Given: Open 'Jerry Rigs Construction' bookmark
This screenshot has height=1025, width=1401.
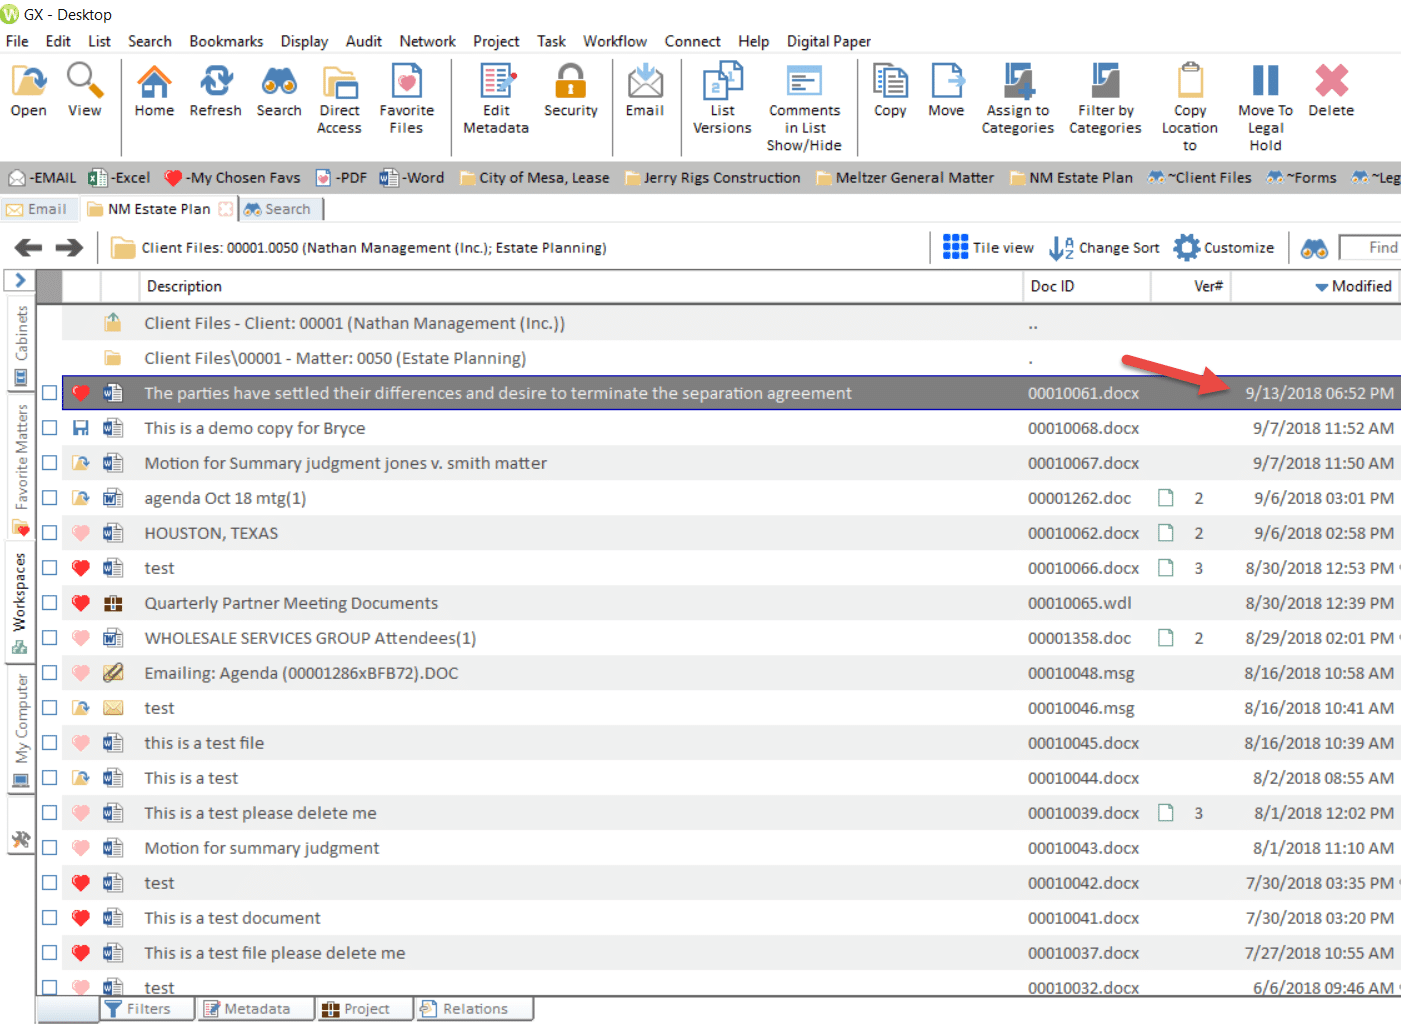Looking at the screenshot, I should pos(713,177).
